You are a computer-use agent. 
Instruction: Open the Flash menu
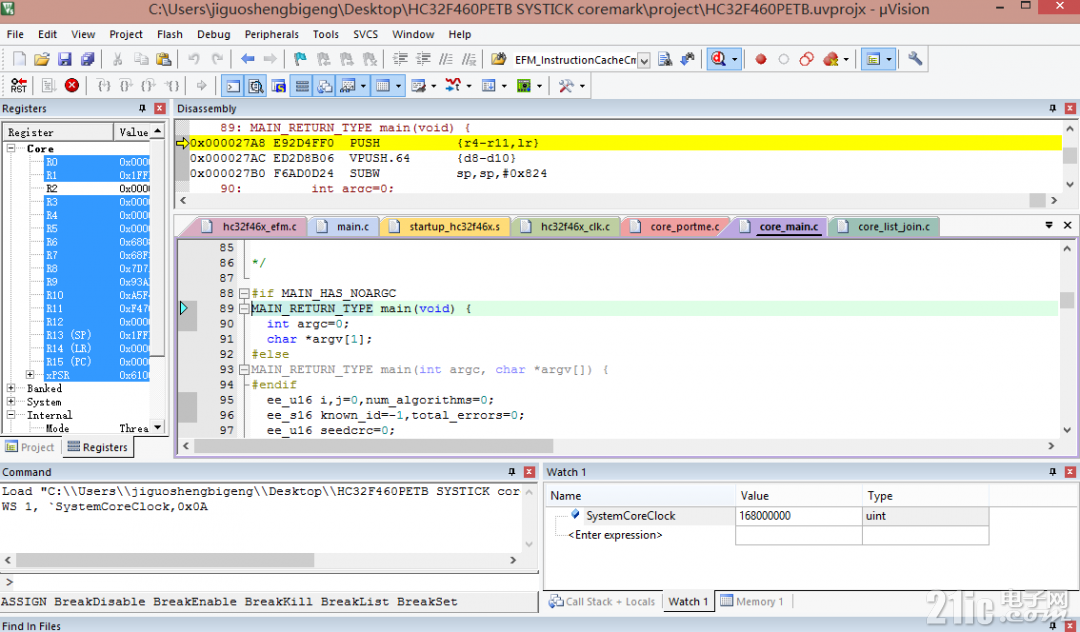[169, 34]
